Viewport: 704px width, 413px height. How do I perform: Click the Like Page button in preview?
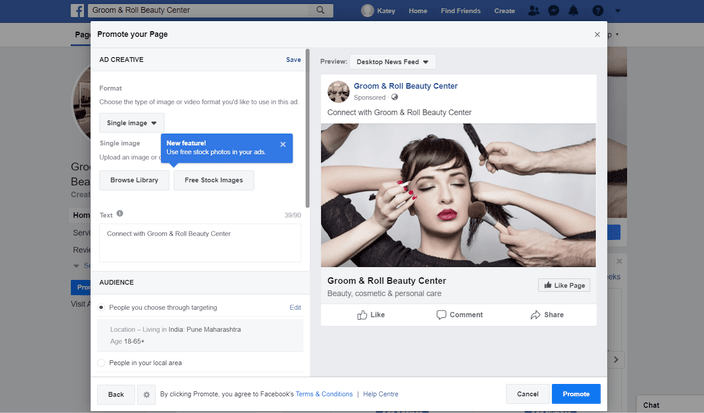pos(564,285)
